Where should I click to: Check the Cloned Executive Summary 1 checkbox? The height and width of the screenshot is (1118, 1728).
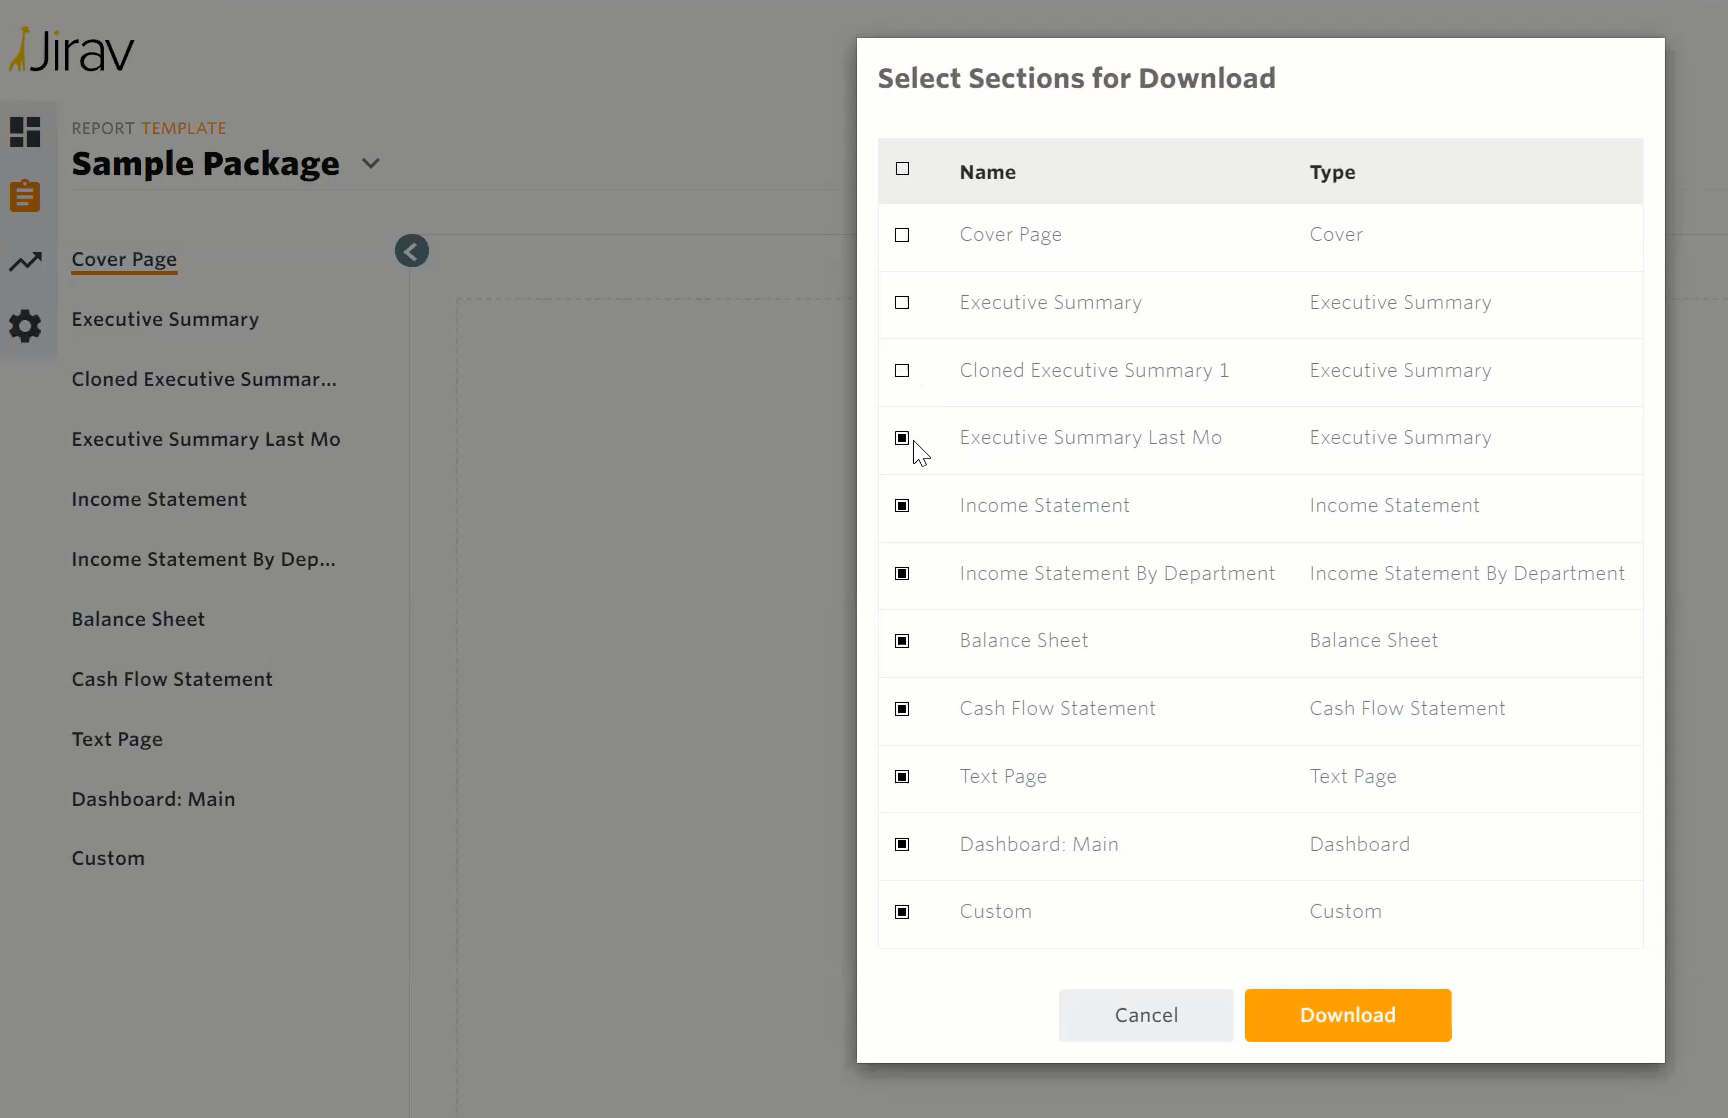click(x=902, y=371)
